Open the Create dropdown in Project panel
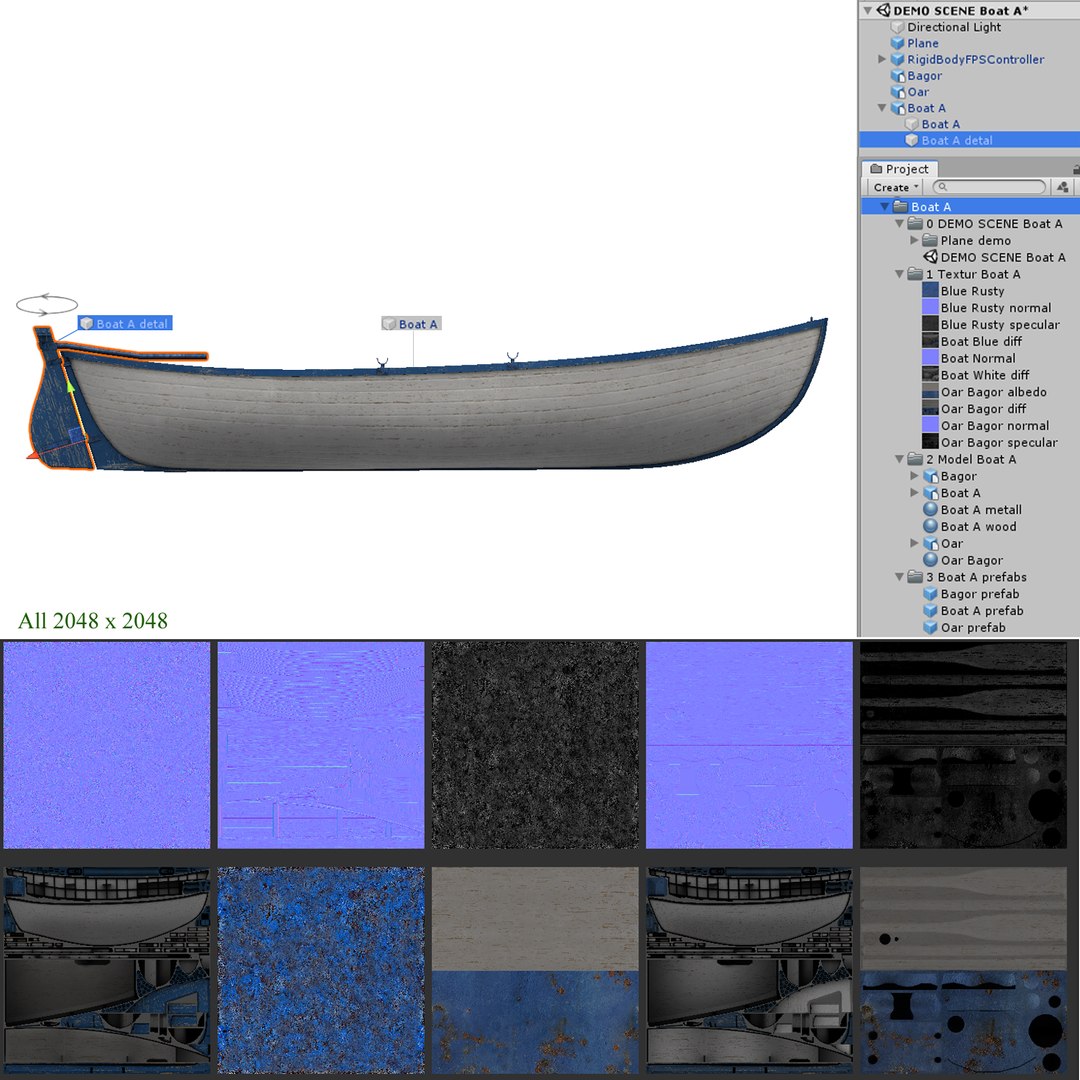 coord(895,187)
